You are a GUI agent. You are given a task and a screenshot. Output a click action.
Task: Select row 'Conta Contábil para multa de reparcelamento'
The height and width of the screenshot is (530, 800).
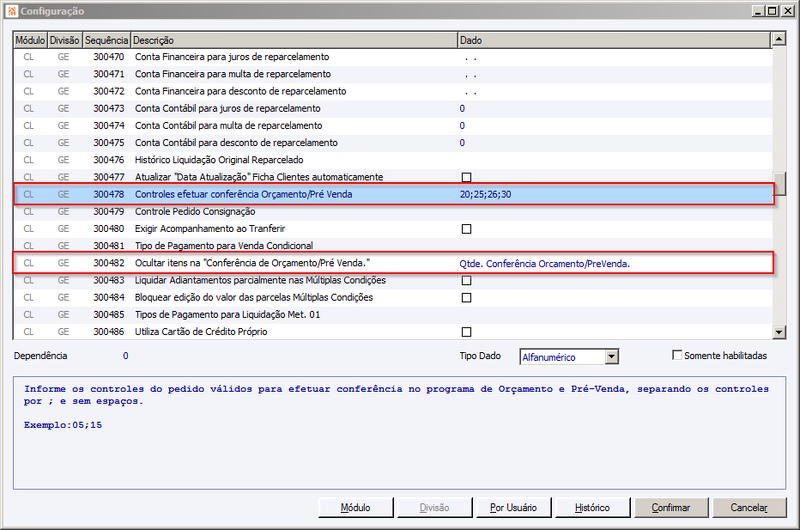point(392,126)
